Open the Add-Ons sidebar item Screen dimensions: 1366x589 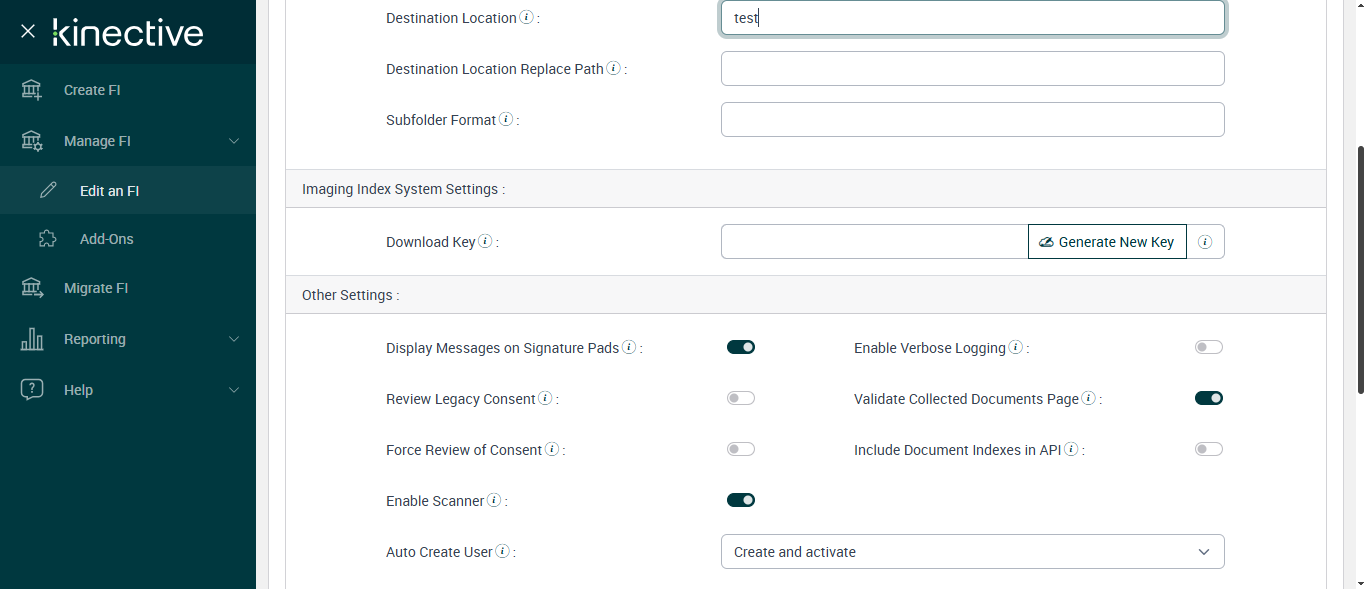[106, 239]
